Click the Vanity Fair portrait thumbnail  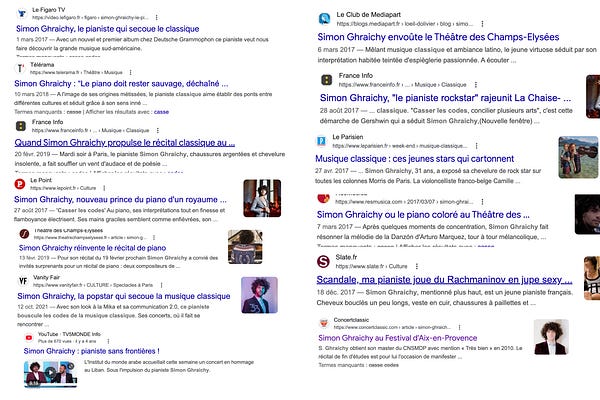pos(259,295)
